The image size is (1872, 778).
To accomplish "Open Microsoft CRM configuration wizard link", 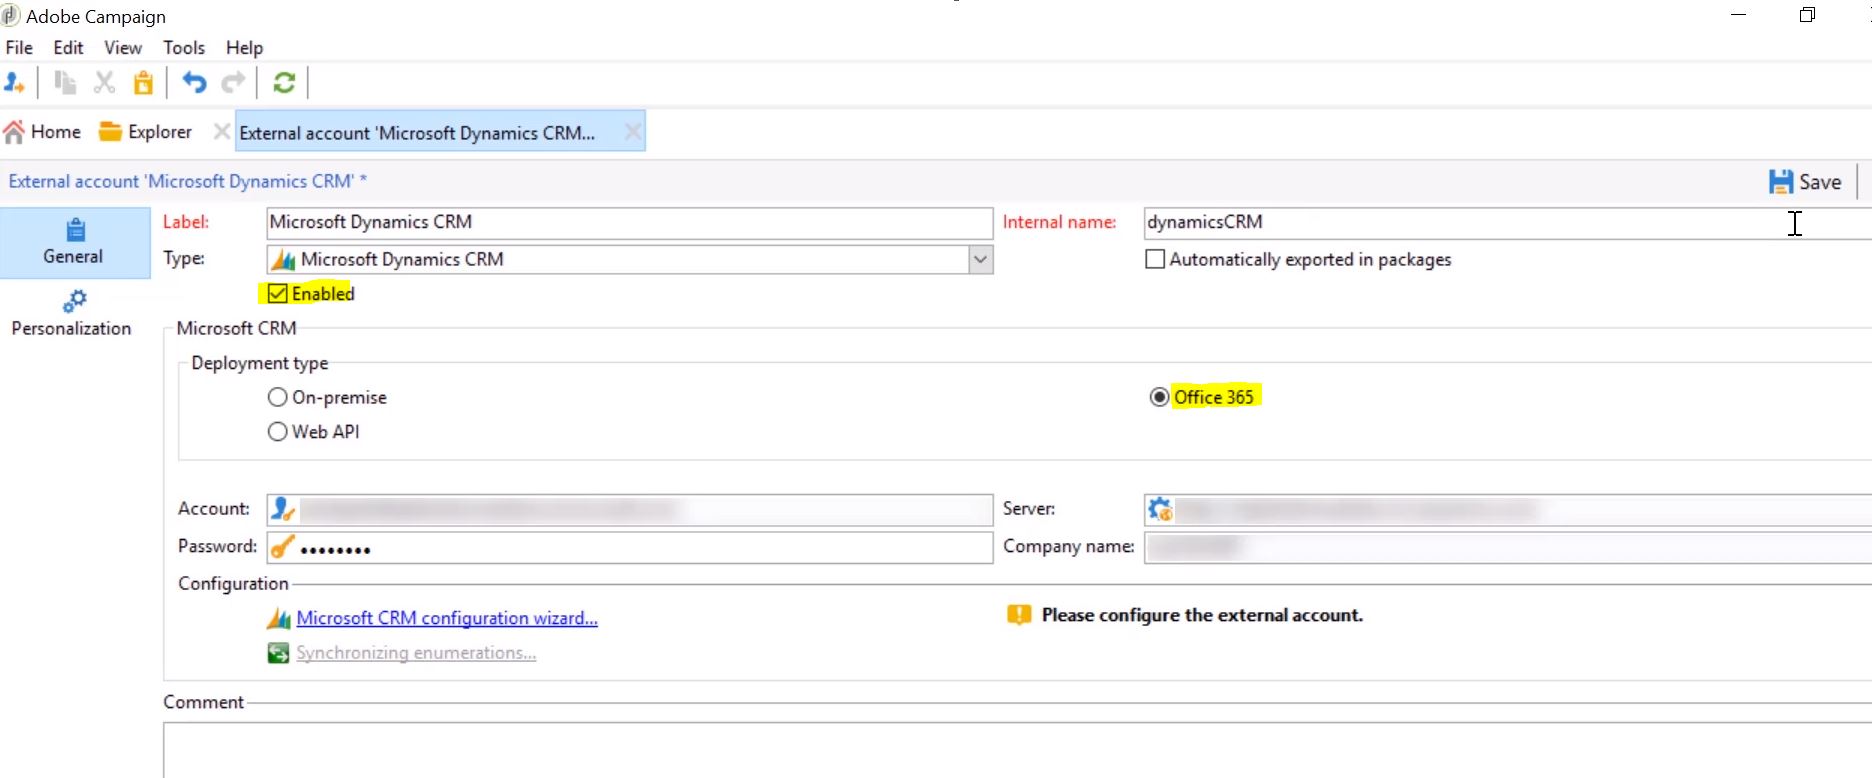I will [447, 618].
